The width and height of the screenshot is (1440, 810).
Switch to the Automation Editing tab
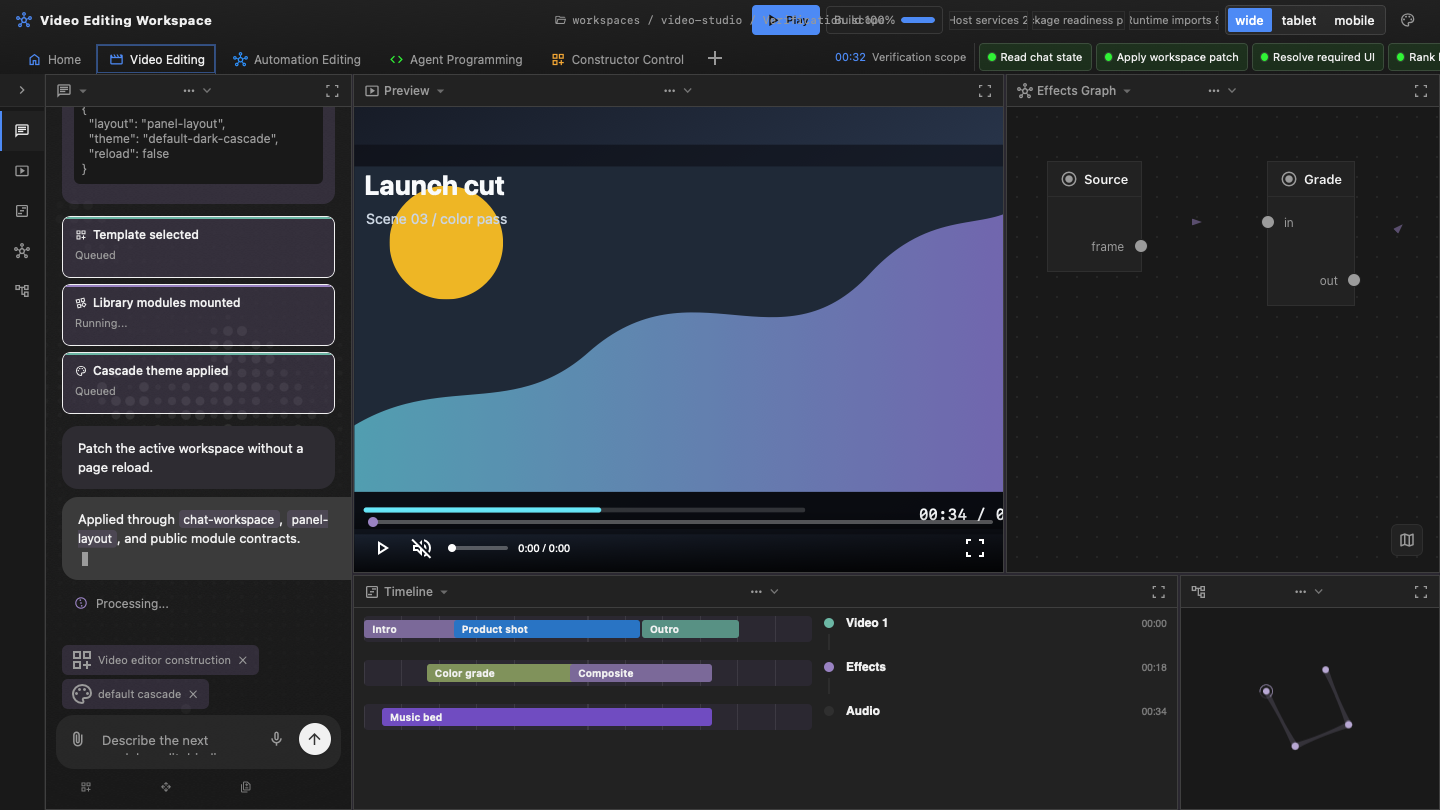coord(296,59)
